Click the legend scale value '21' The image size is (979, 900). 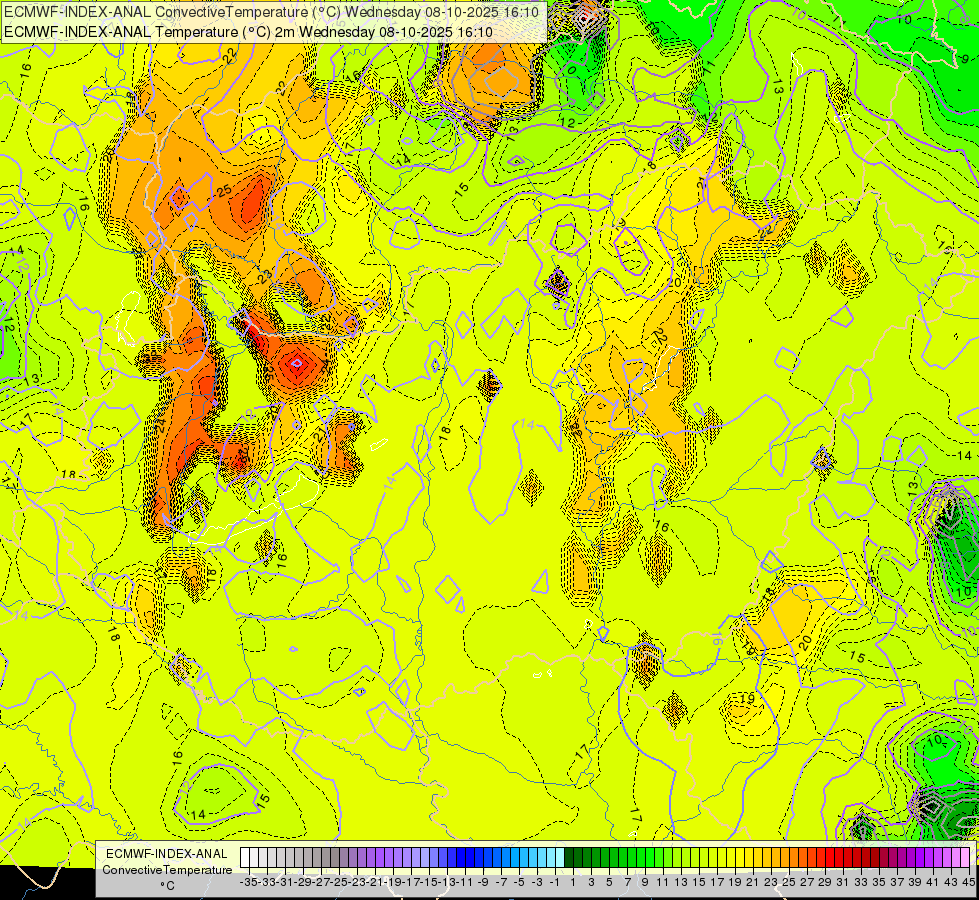[752, 883]
